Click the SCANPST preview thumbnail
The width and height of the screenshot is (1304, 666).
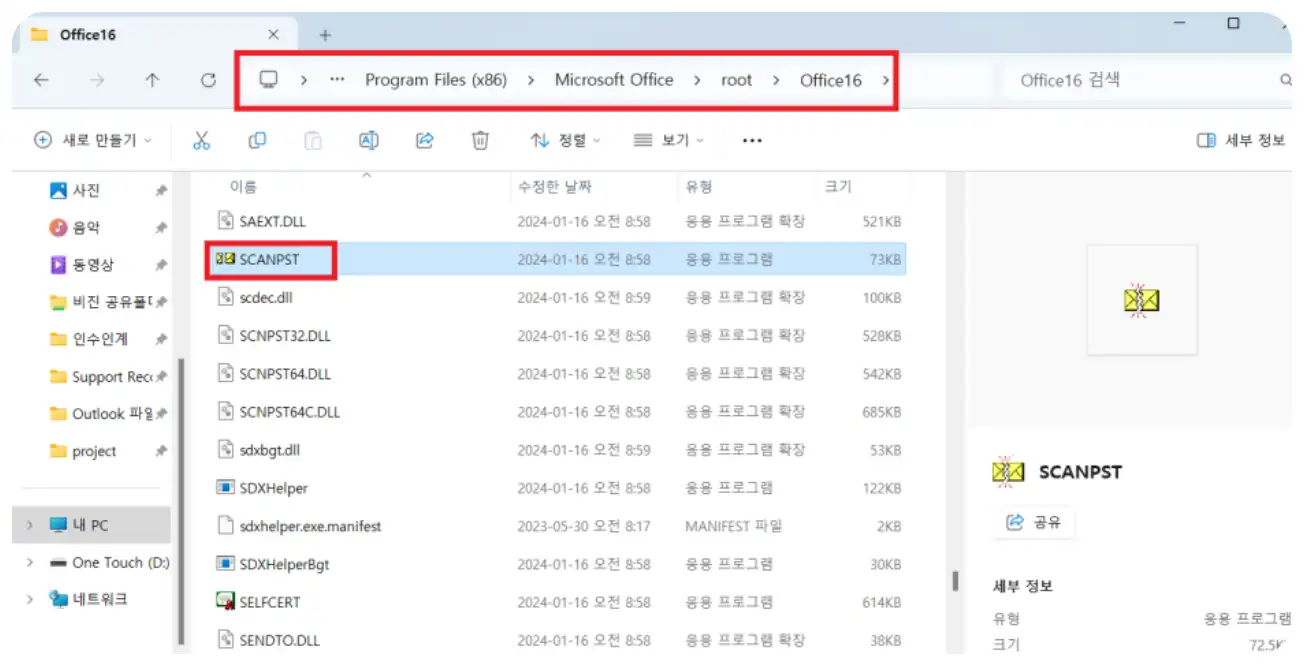coord(1142,299)
